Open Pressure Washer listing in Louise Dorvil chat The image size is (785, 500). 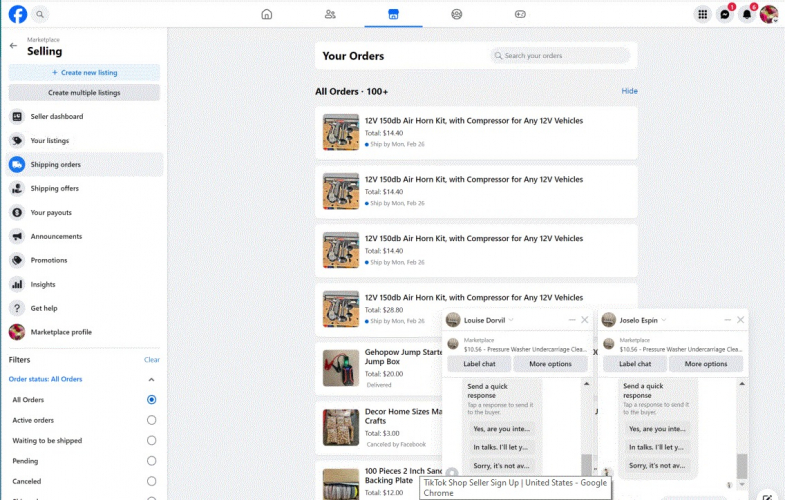518,345
